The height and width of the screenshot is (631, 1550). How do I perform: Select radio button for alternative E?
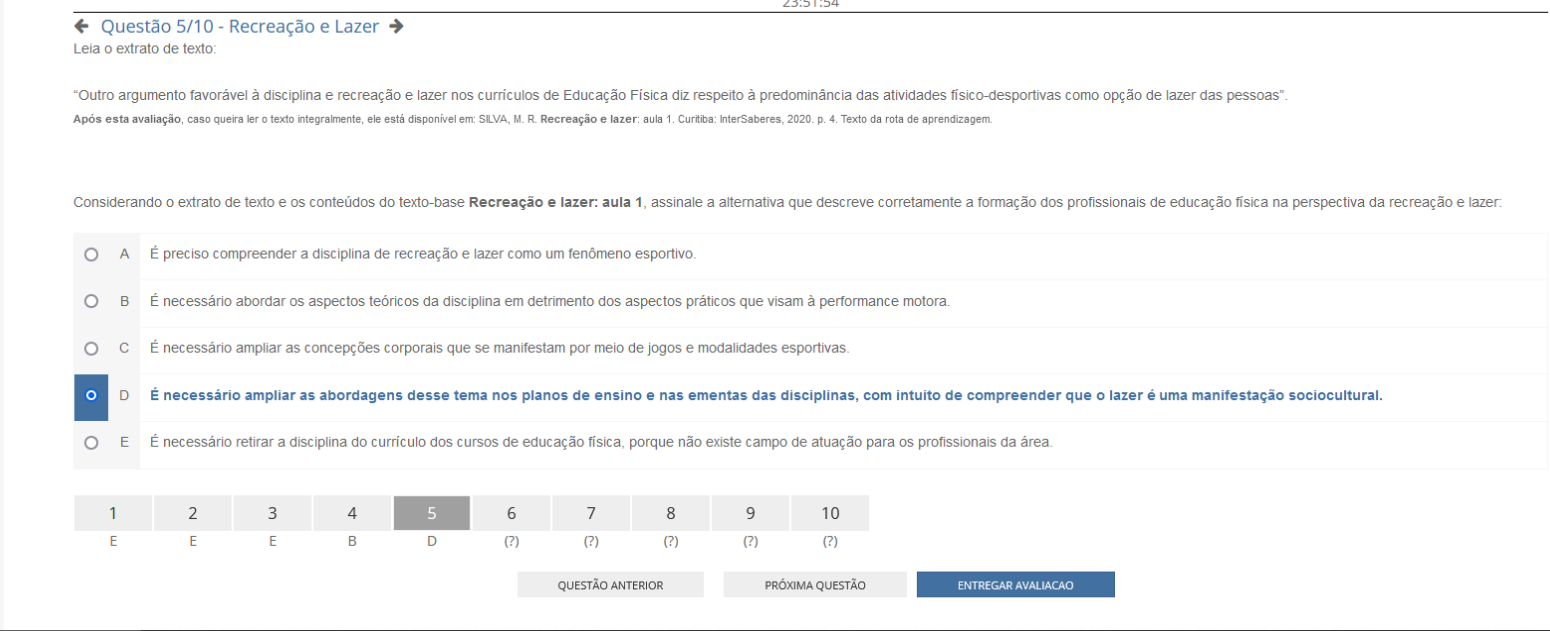[x=91, y=442]
